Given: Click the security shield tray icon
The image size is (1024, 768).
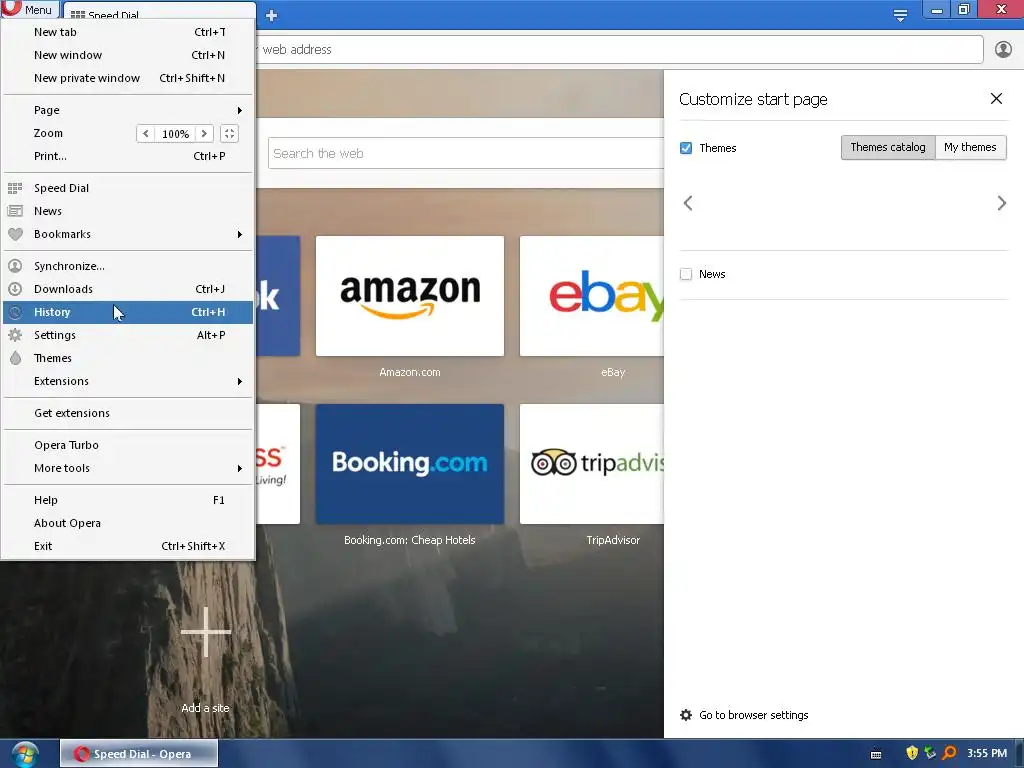Looking at the screenshot, I should tap(912, 753).
